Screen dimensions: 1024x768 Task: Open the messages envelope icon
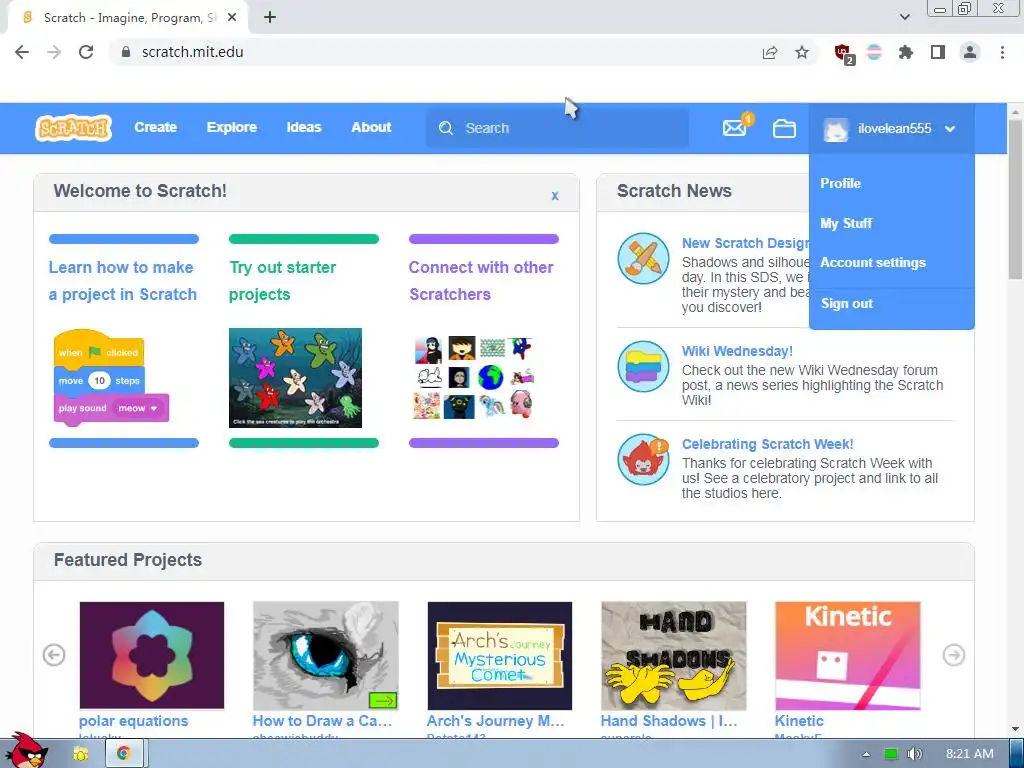point(735,128)
